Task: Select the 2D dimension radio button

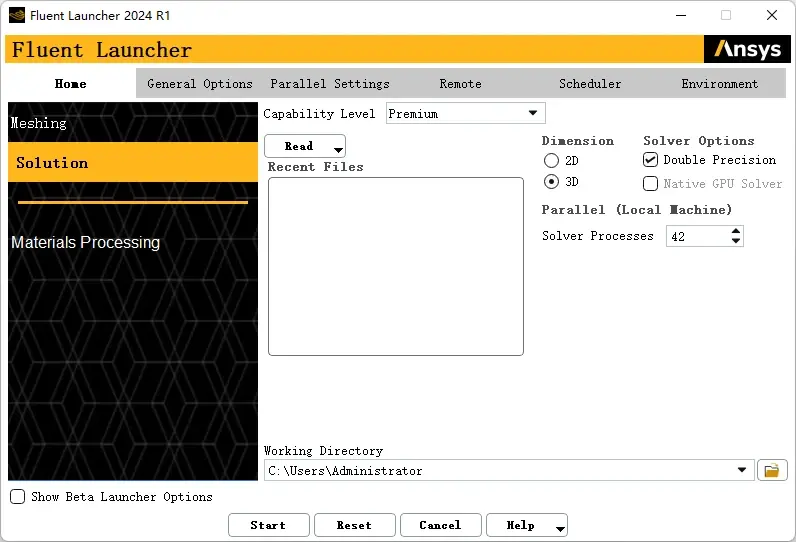Action: pyautogui.click(x=551, y=161)
